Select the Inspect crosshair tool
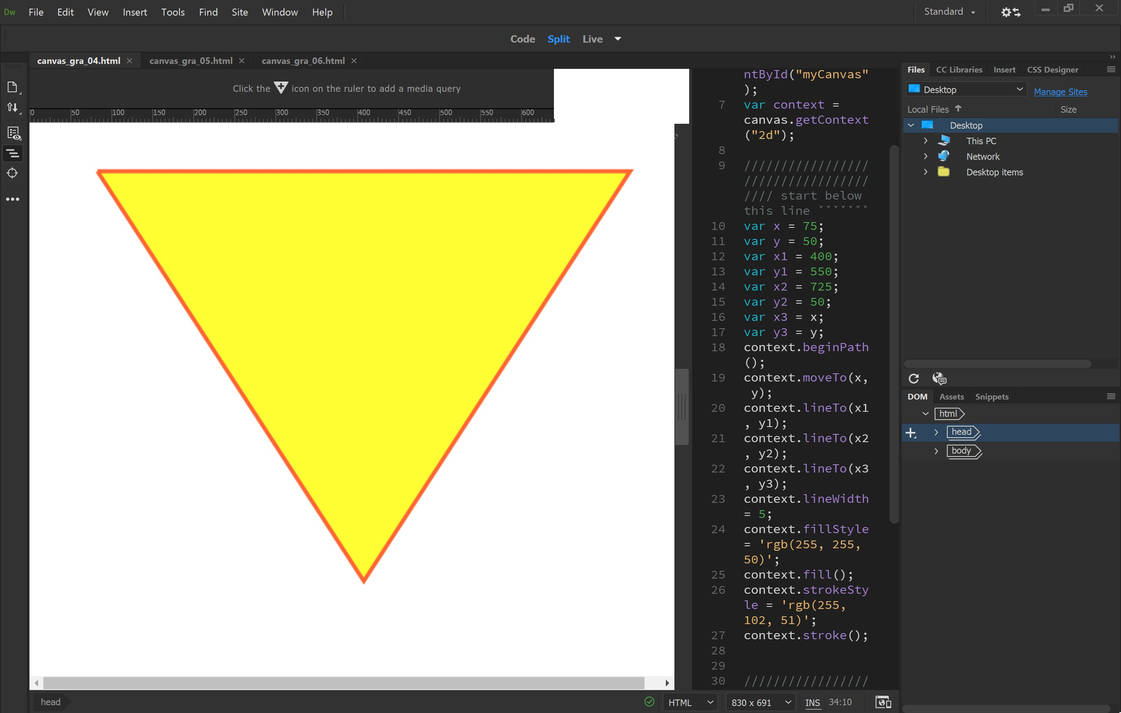1121x713 pixels. [12, 173]
